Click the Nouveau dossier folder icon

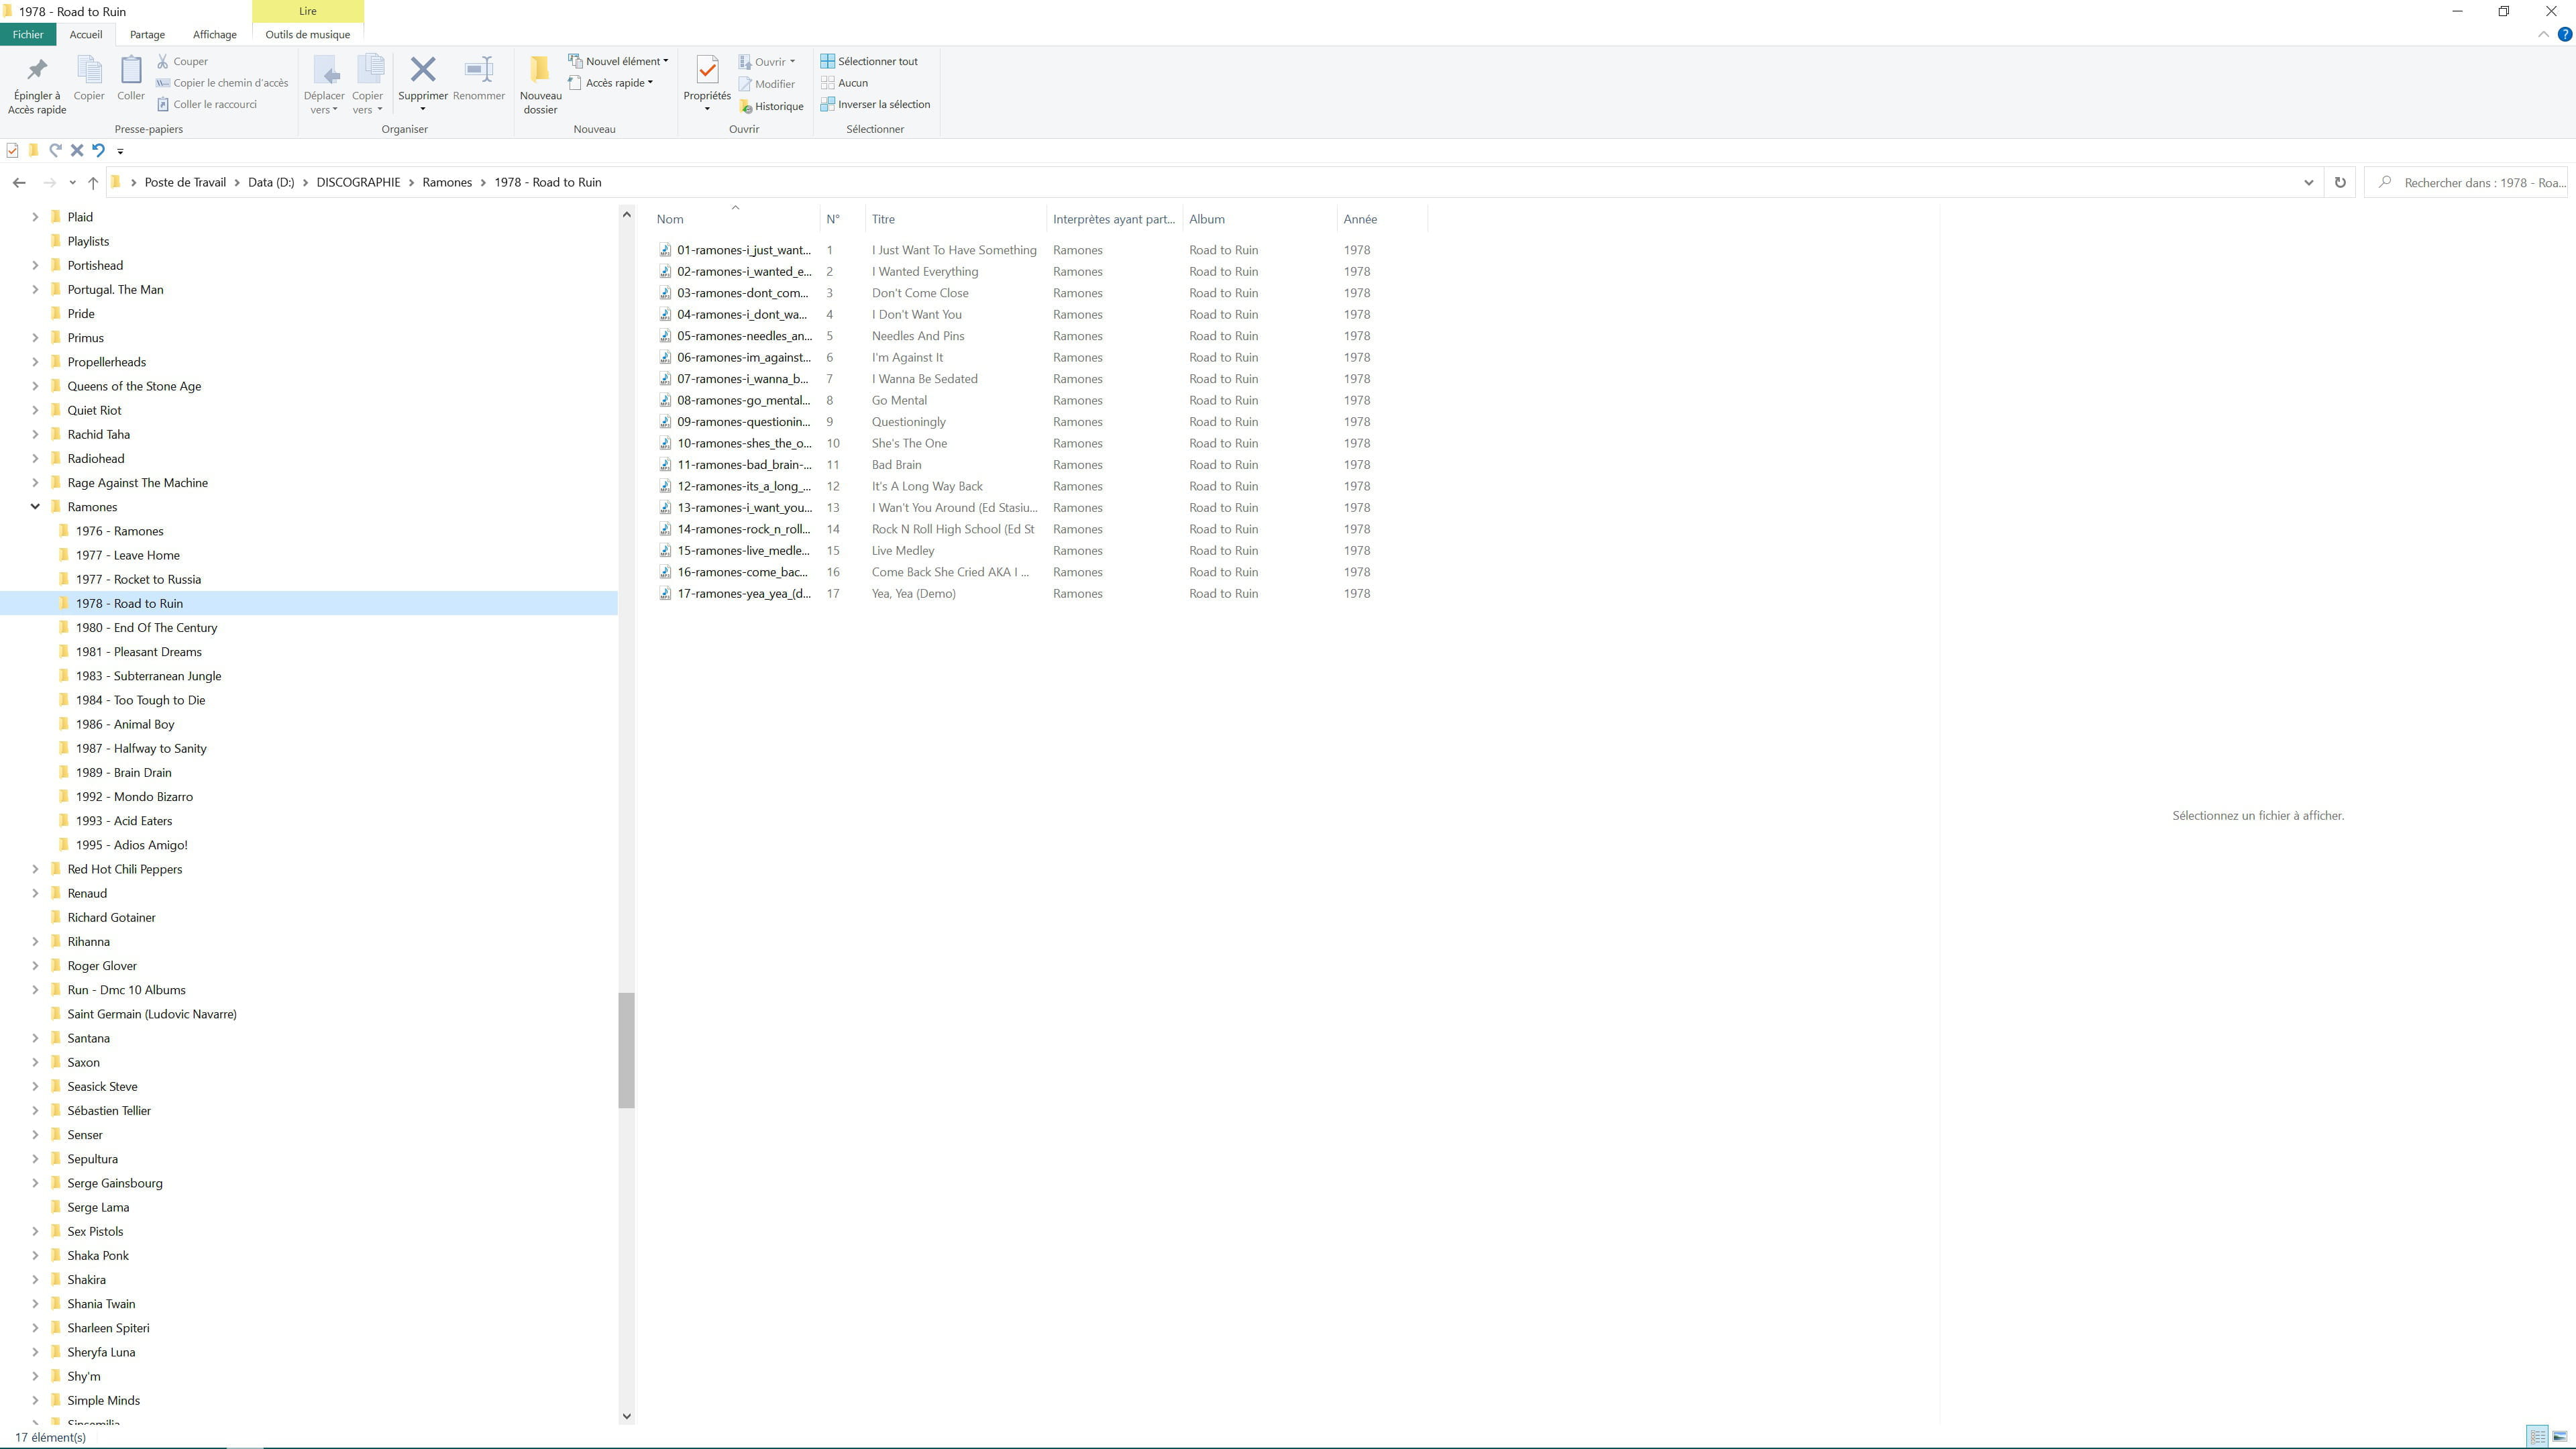click(540, 70)
